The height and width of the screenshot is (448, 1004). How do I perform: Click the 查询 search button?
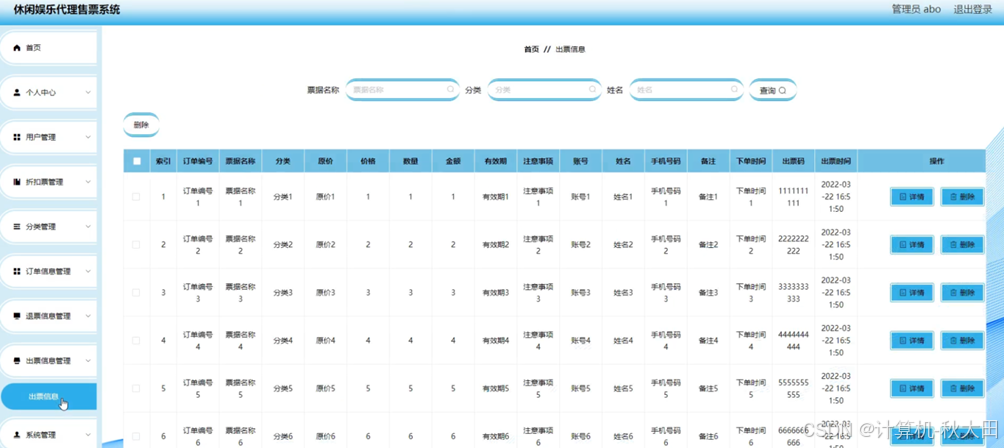coord(773,90)
